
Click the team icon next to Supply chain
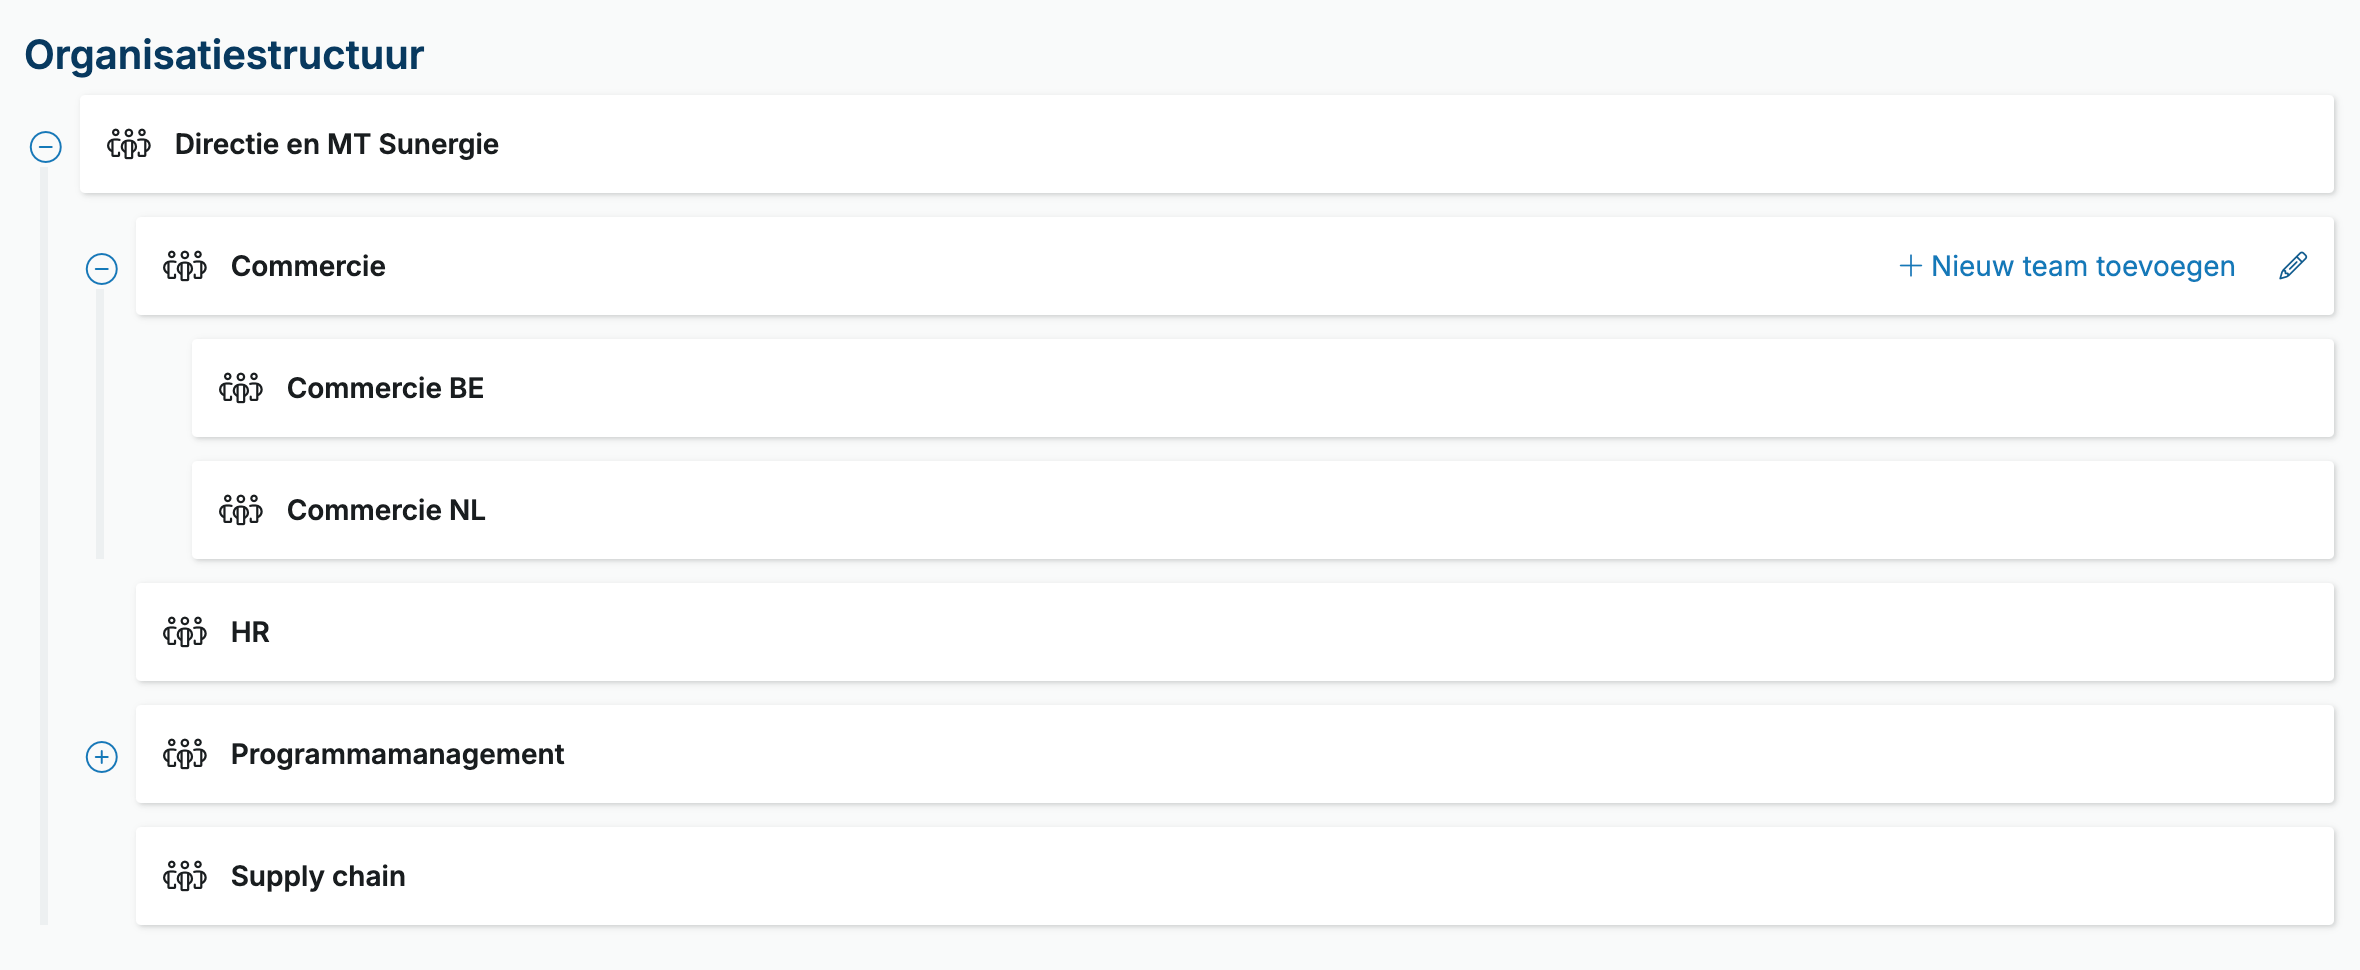coord(185,876)
